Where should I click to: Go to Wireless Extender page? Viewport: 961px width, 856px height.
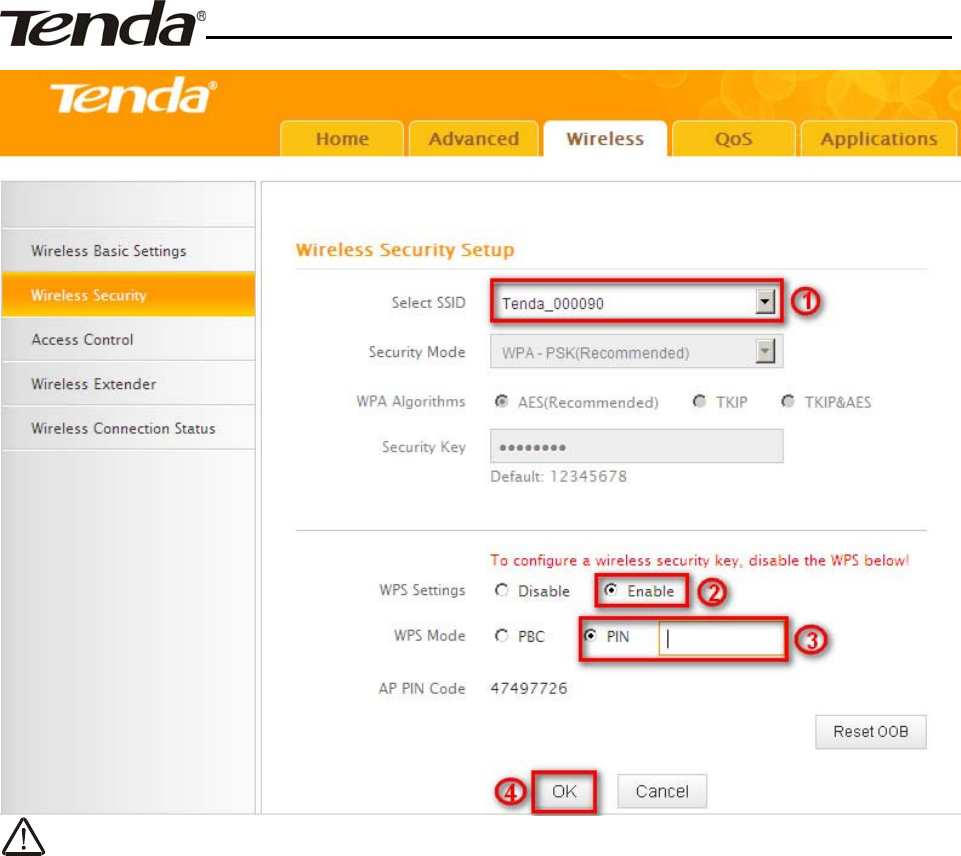coord(128,384)
